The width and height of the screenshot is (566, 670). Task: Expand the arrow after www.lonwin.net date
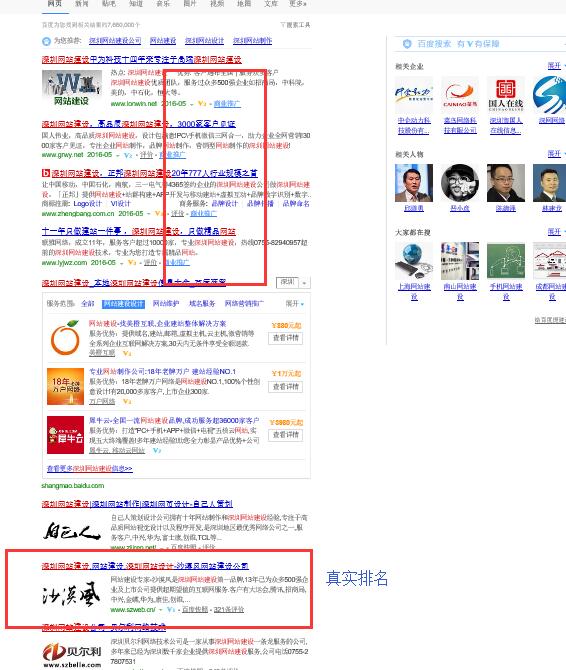coord(192,104)
